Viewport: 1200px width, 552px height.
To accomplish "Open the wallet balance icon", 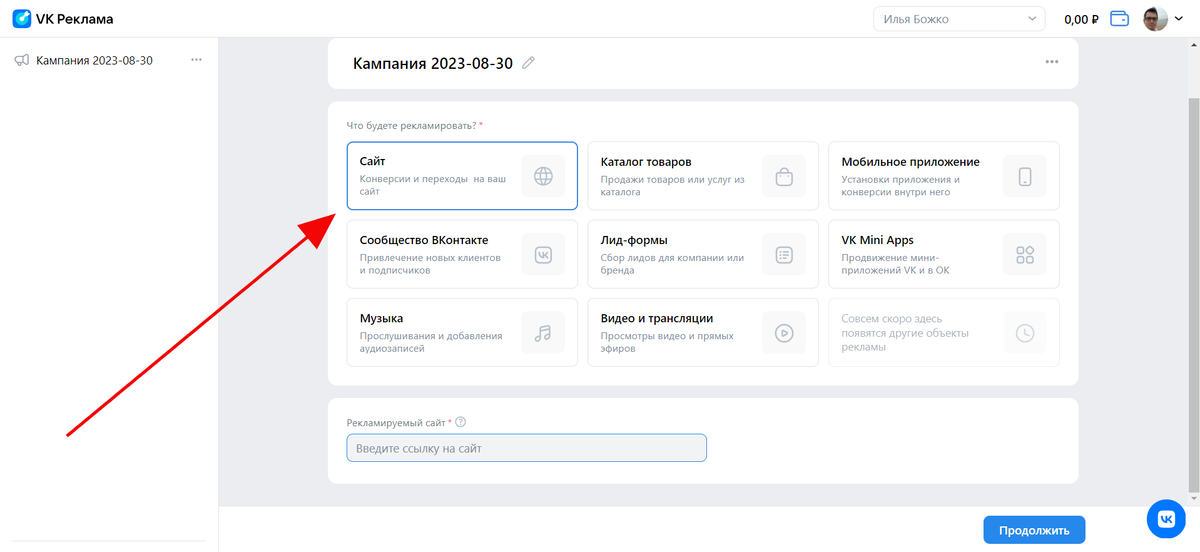I will [1120, 18].
